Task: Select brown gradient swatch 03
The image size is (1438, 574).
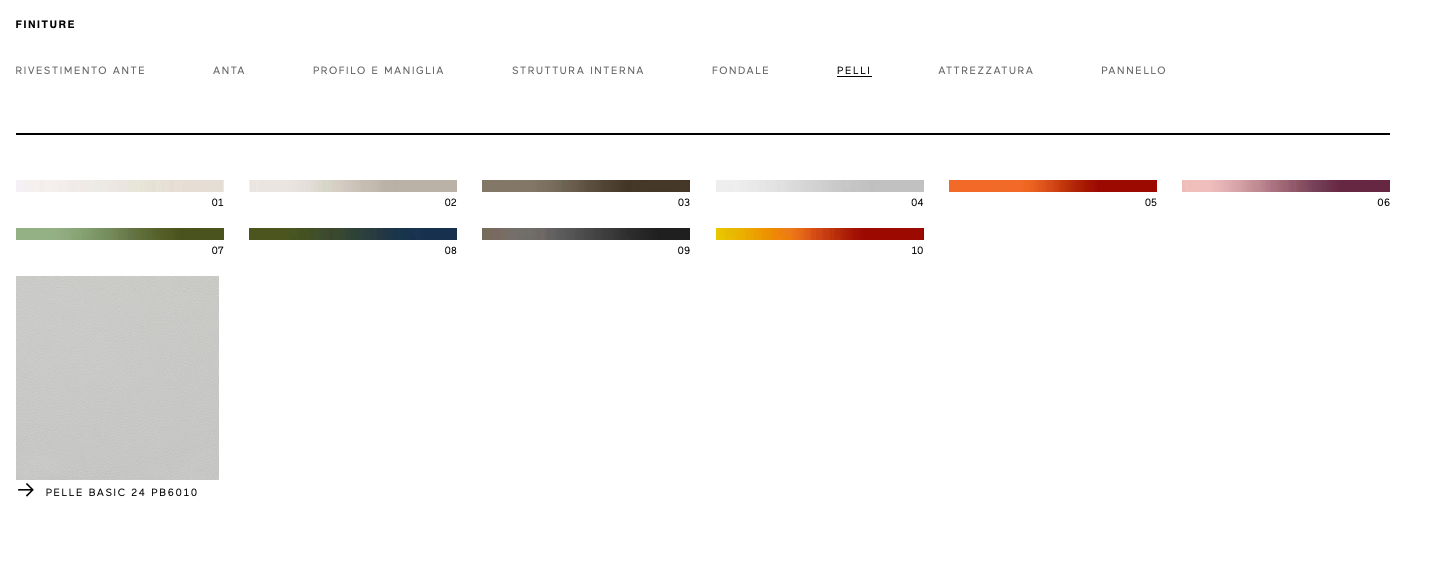Action: (586, 186)
